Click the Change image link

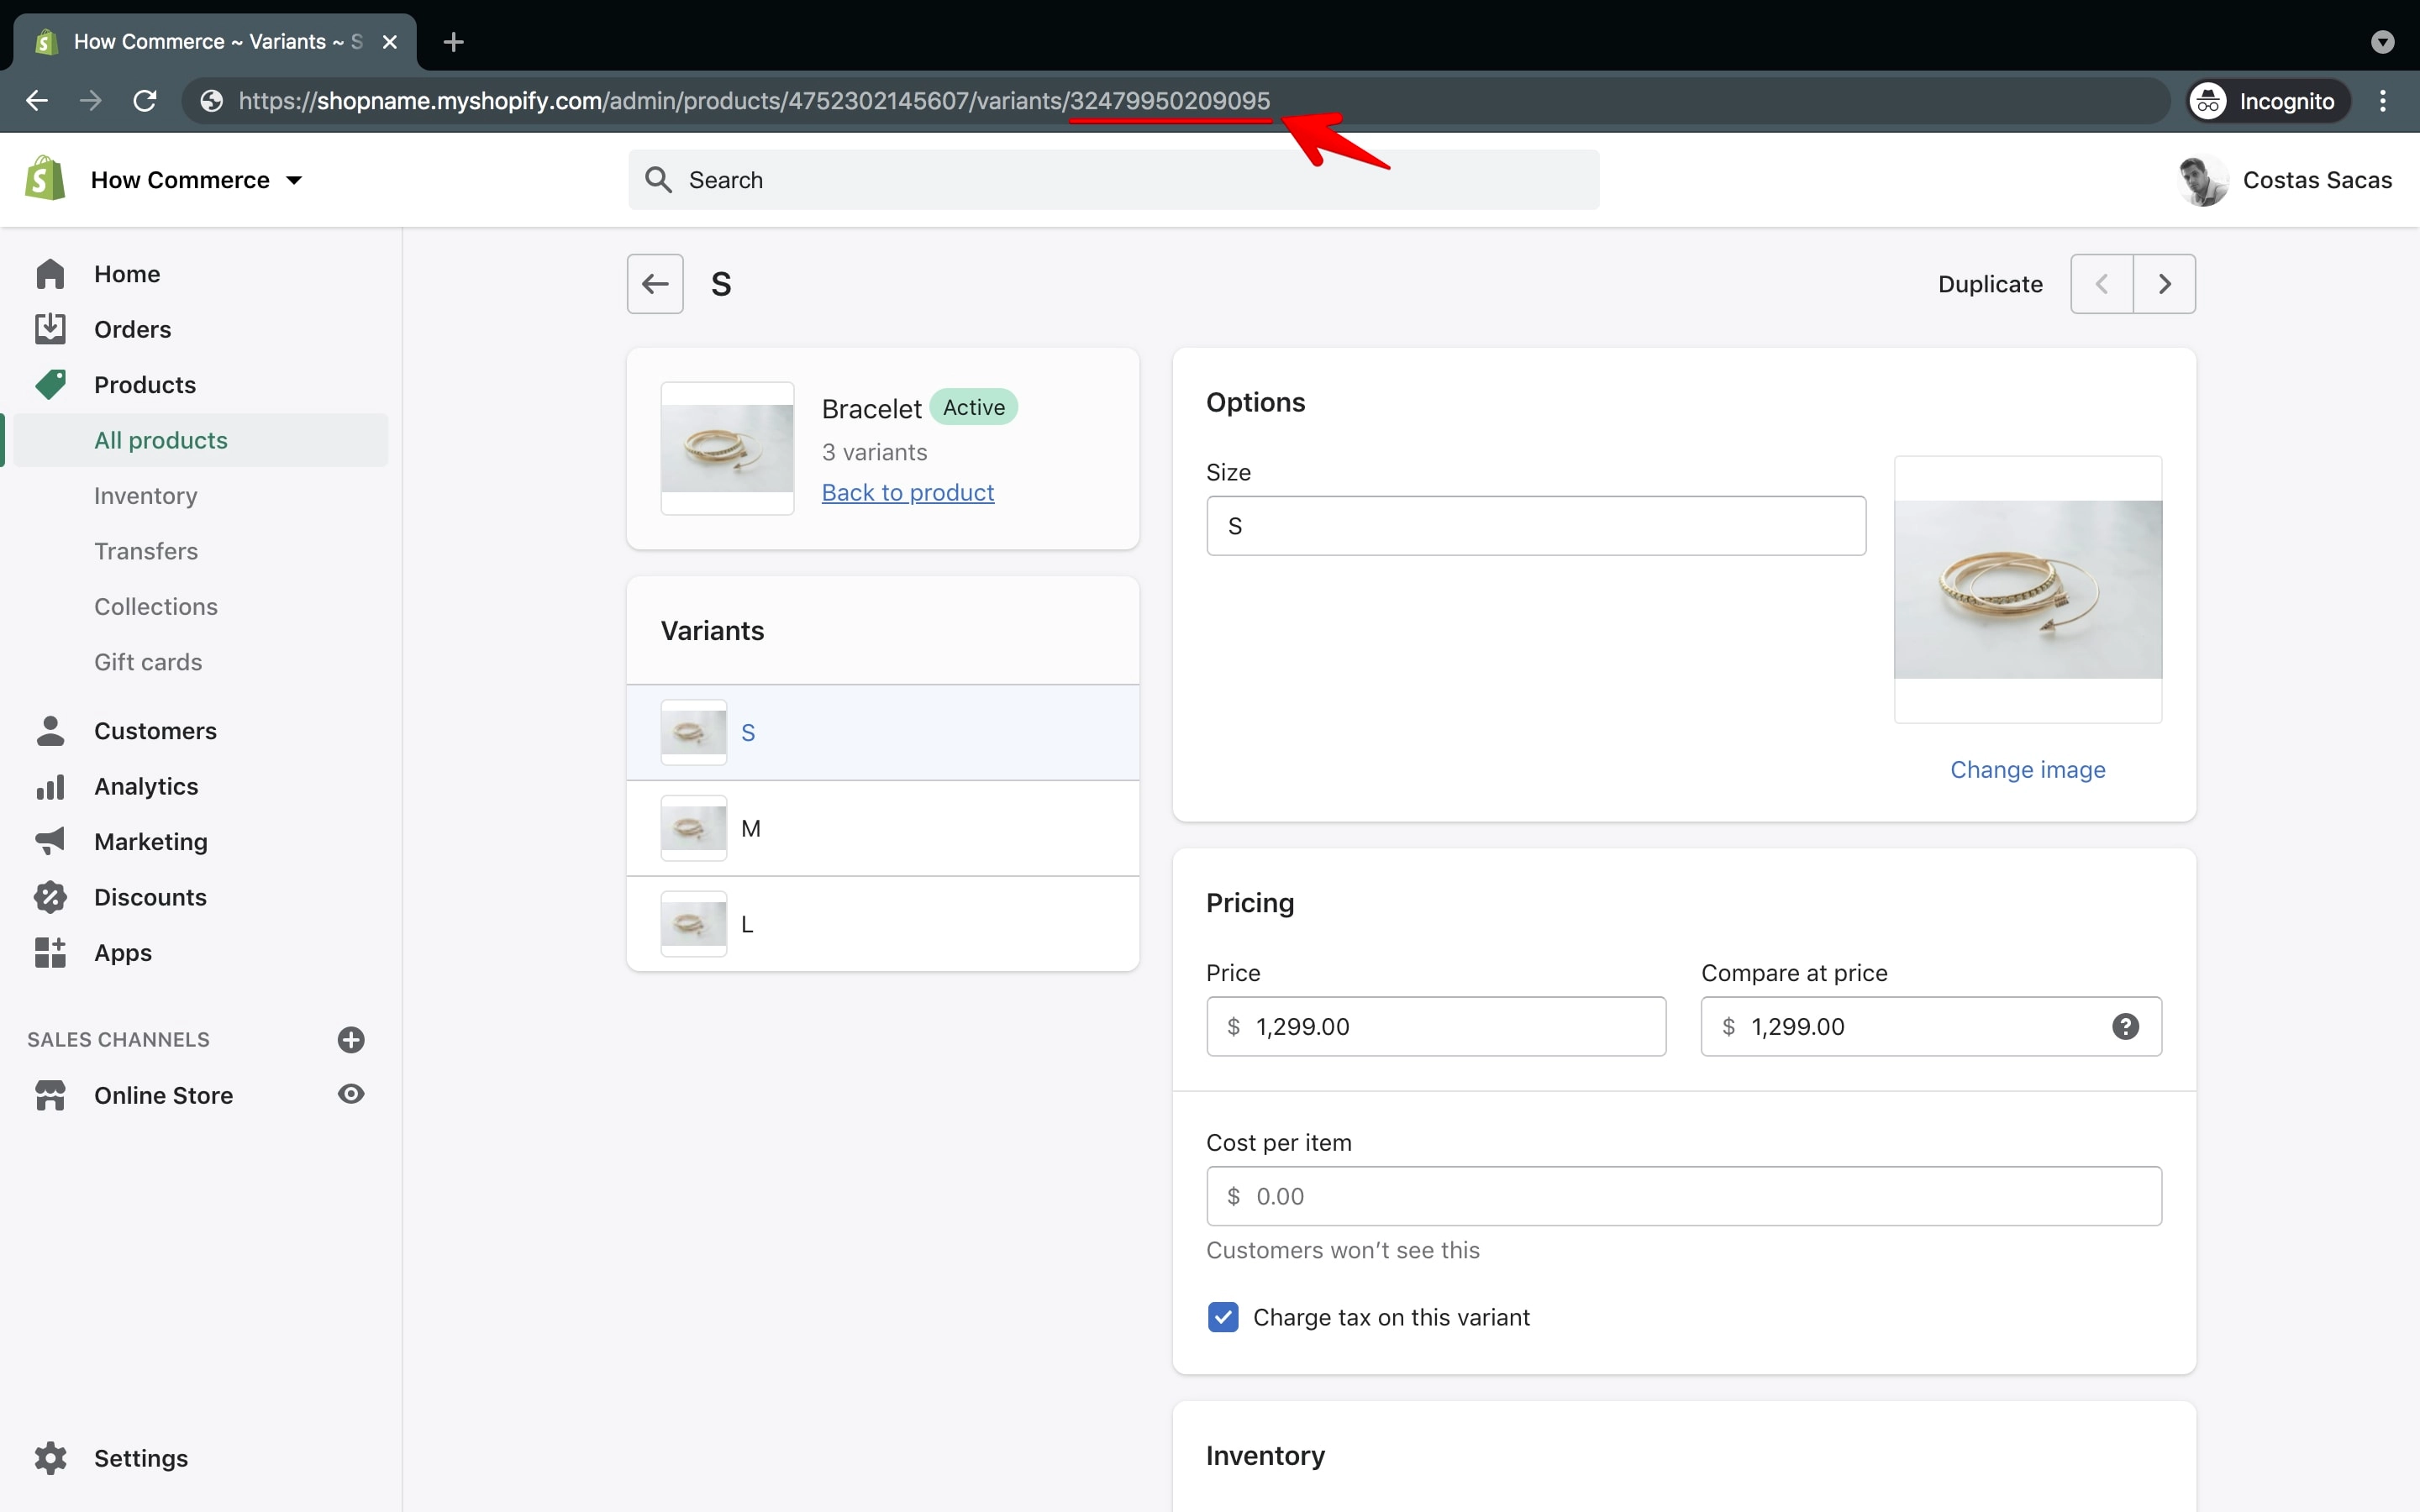(x=2028, y=769)
